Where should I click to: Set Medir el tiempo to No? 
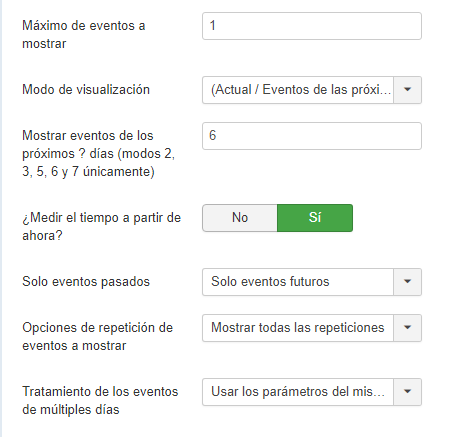(x=240, y=218)
